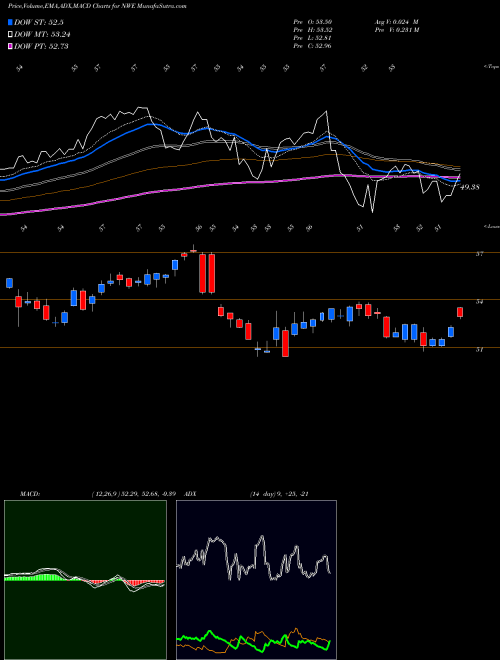The width and height of the screenshot is (500, 660).
Task: Click the ADX panel title
Action: [x=191, y=494]
